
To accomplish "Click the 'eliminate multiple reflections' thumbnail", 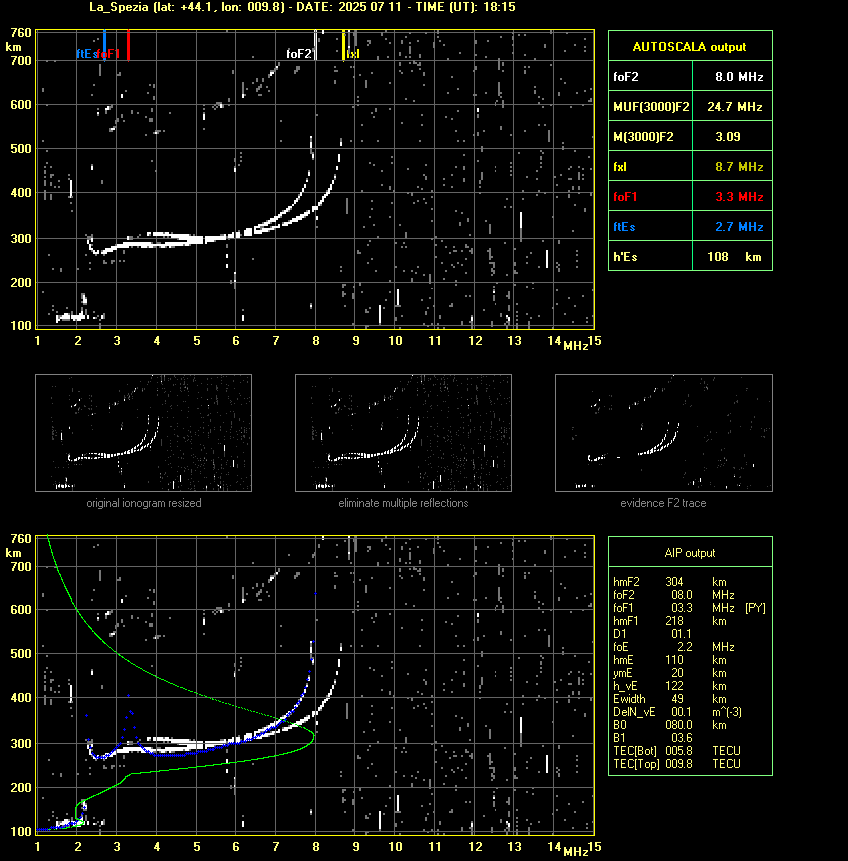I will click(403, 433).
